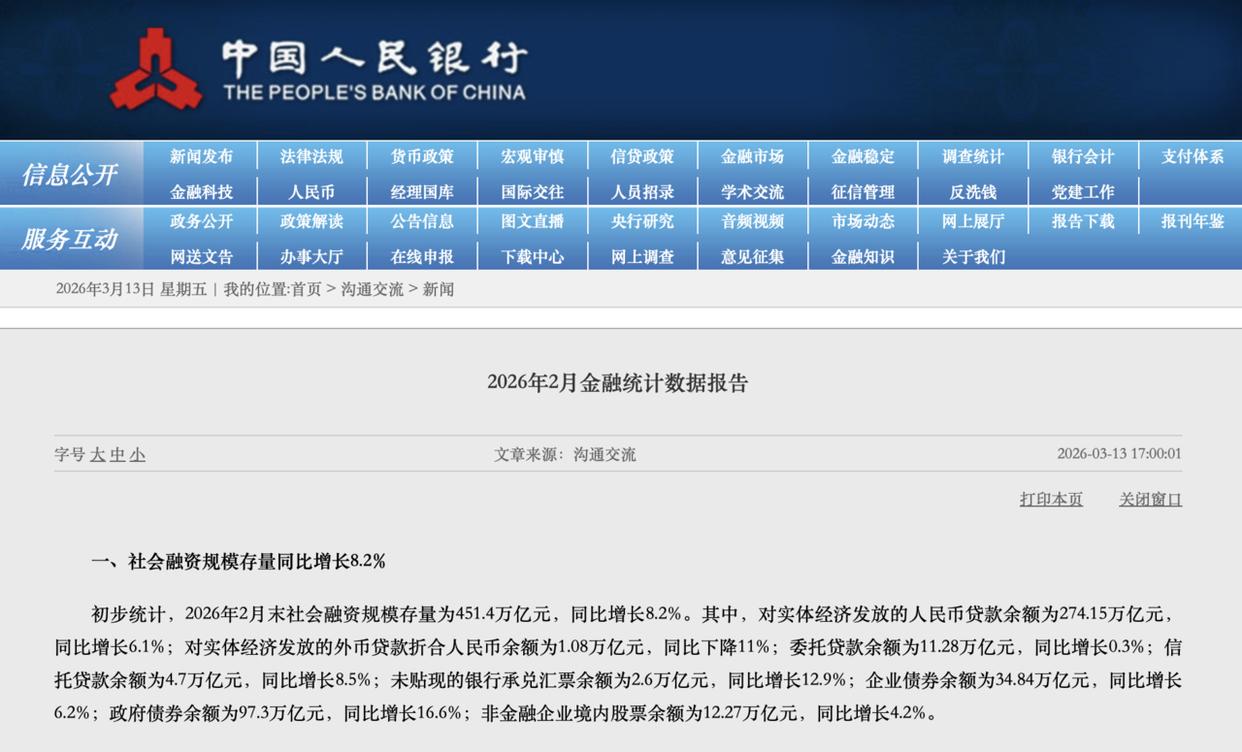Select 政策解读 in the service menu
Screen dimensions: 1242x752
click(x=312, y=222)
